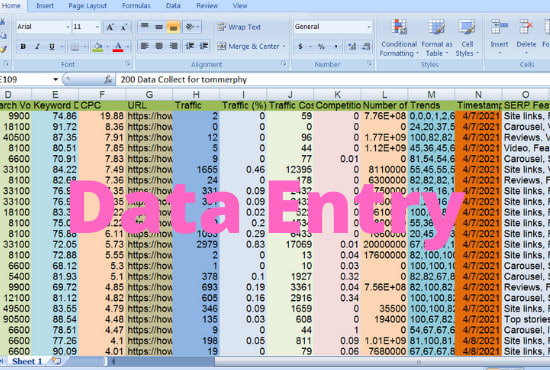Switch to the Formulas tab
This screenshot has width=550, height=370.
click(136, 6)
